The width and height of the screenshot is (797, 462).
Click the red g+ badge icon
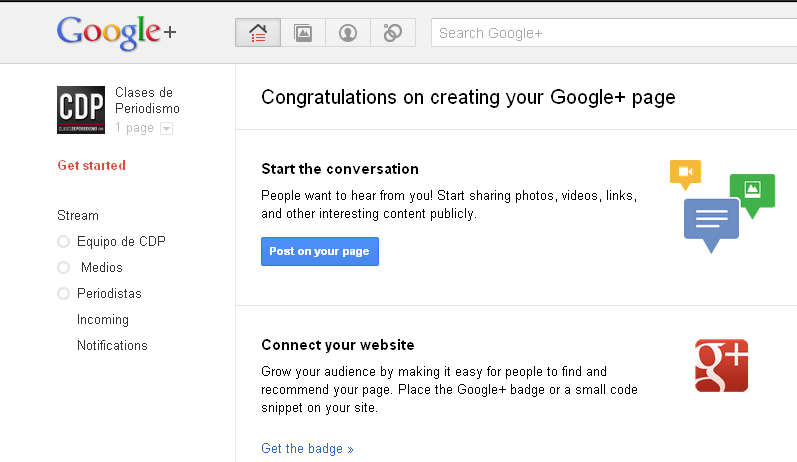click(x=721, y=365)
